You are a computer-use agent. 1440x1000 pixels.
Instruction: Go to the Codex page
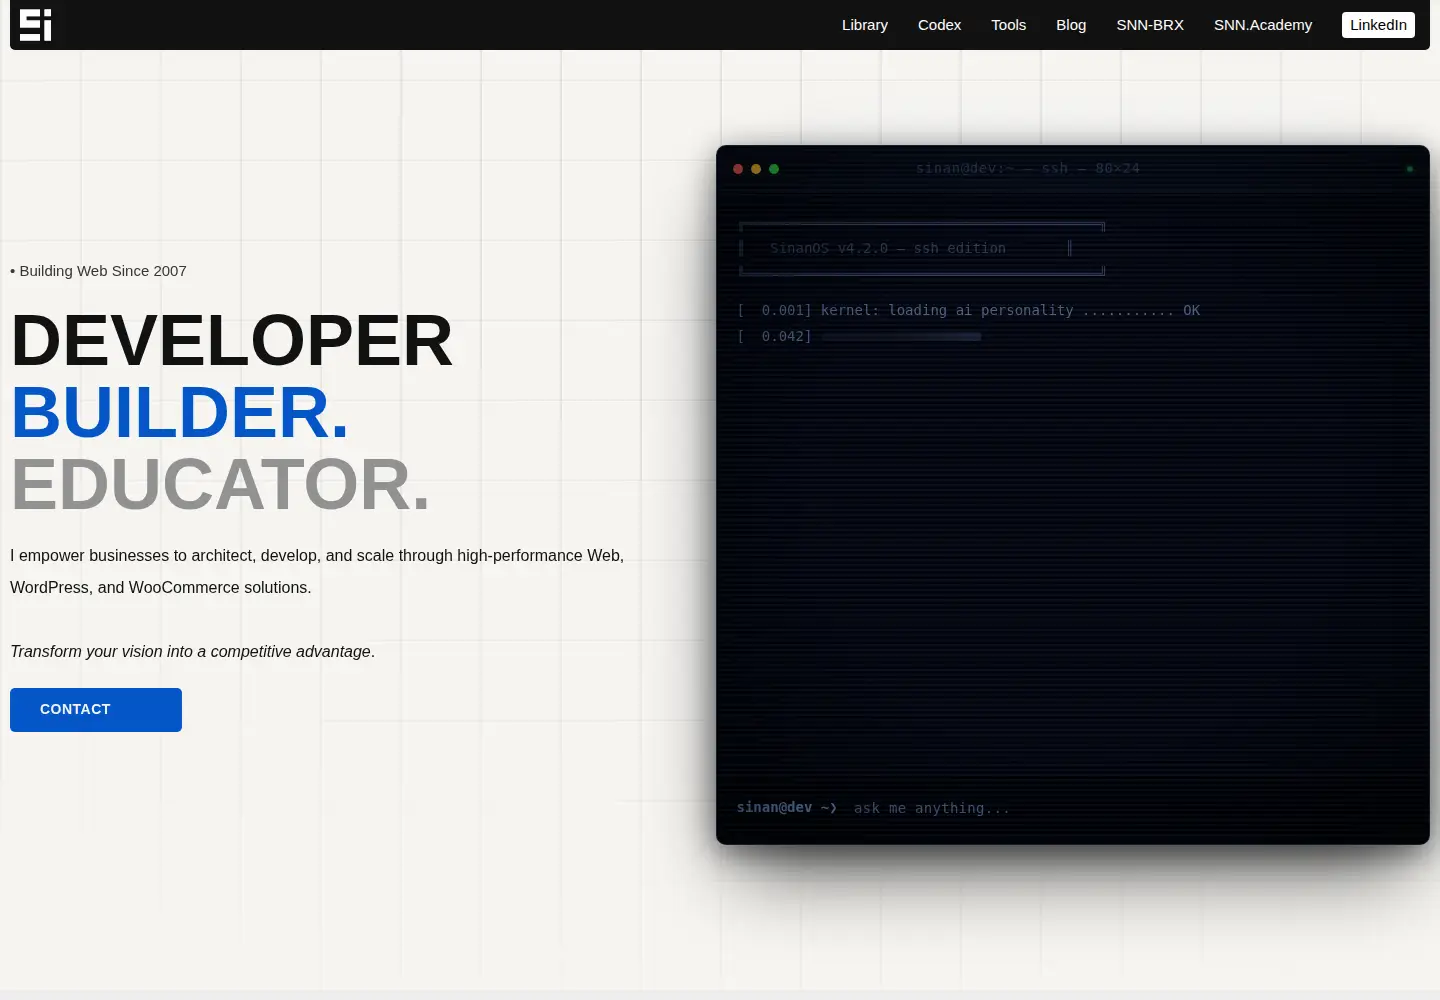coord(940,25)
